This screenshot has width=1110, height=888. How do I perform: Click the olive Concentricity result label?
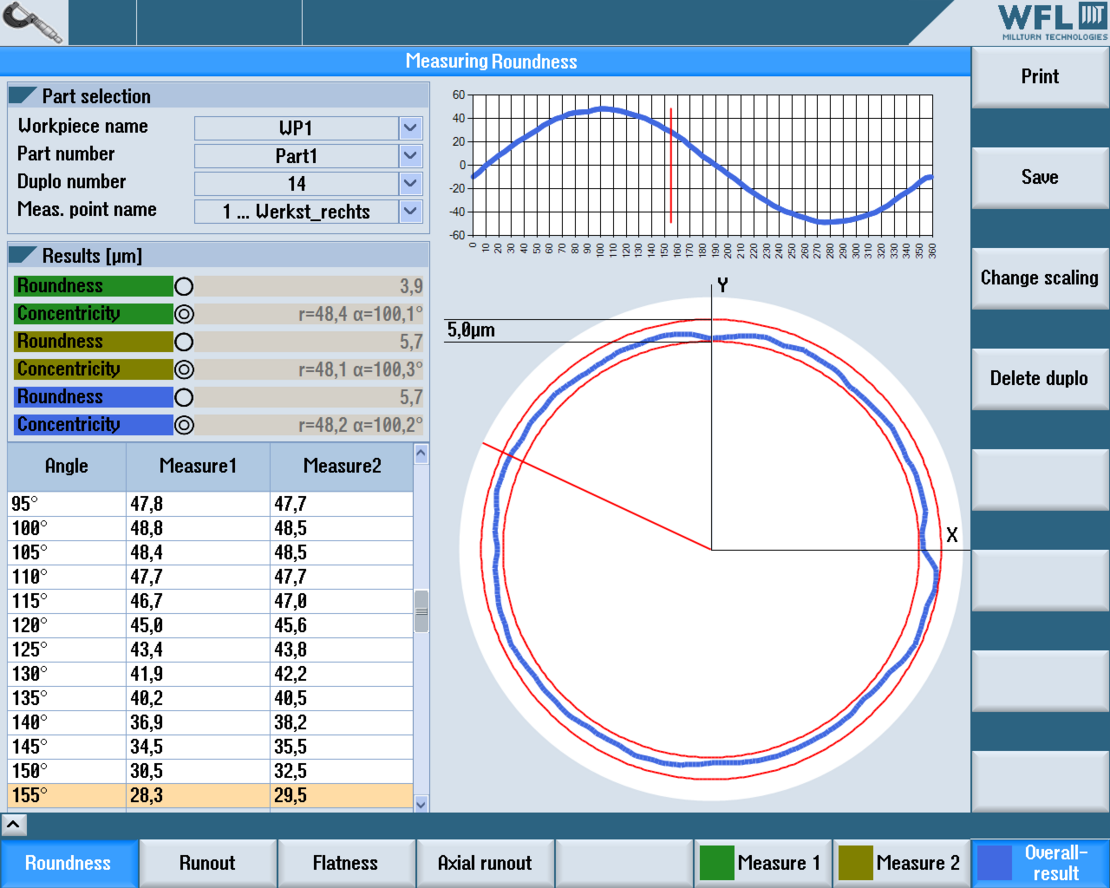pos(93,369)
